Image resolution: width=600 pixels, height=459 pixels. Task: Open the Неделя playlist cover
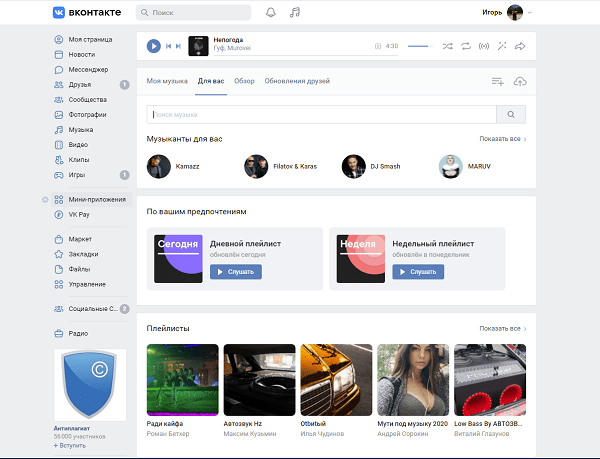coord(361,259)
